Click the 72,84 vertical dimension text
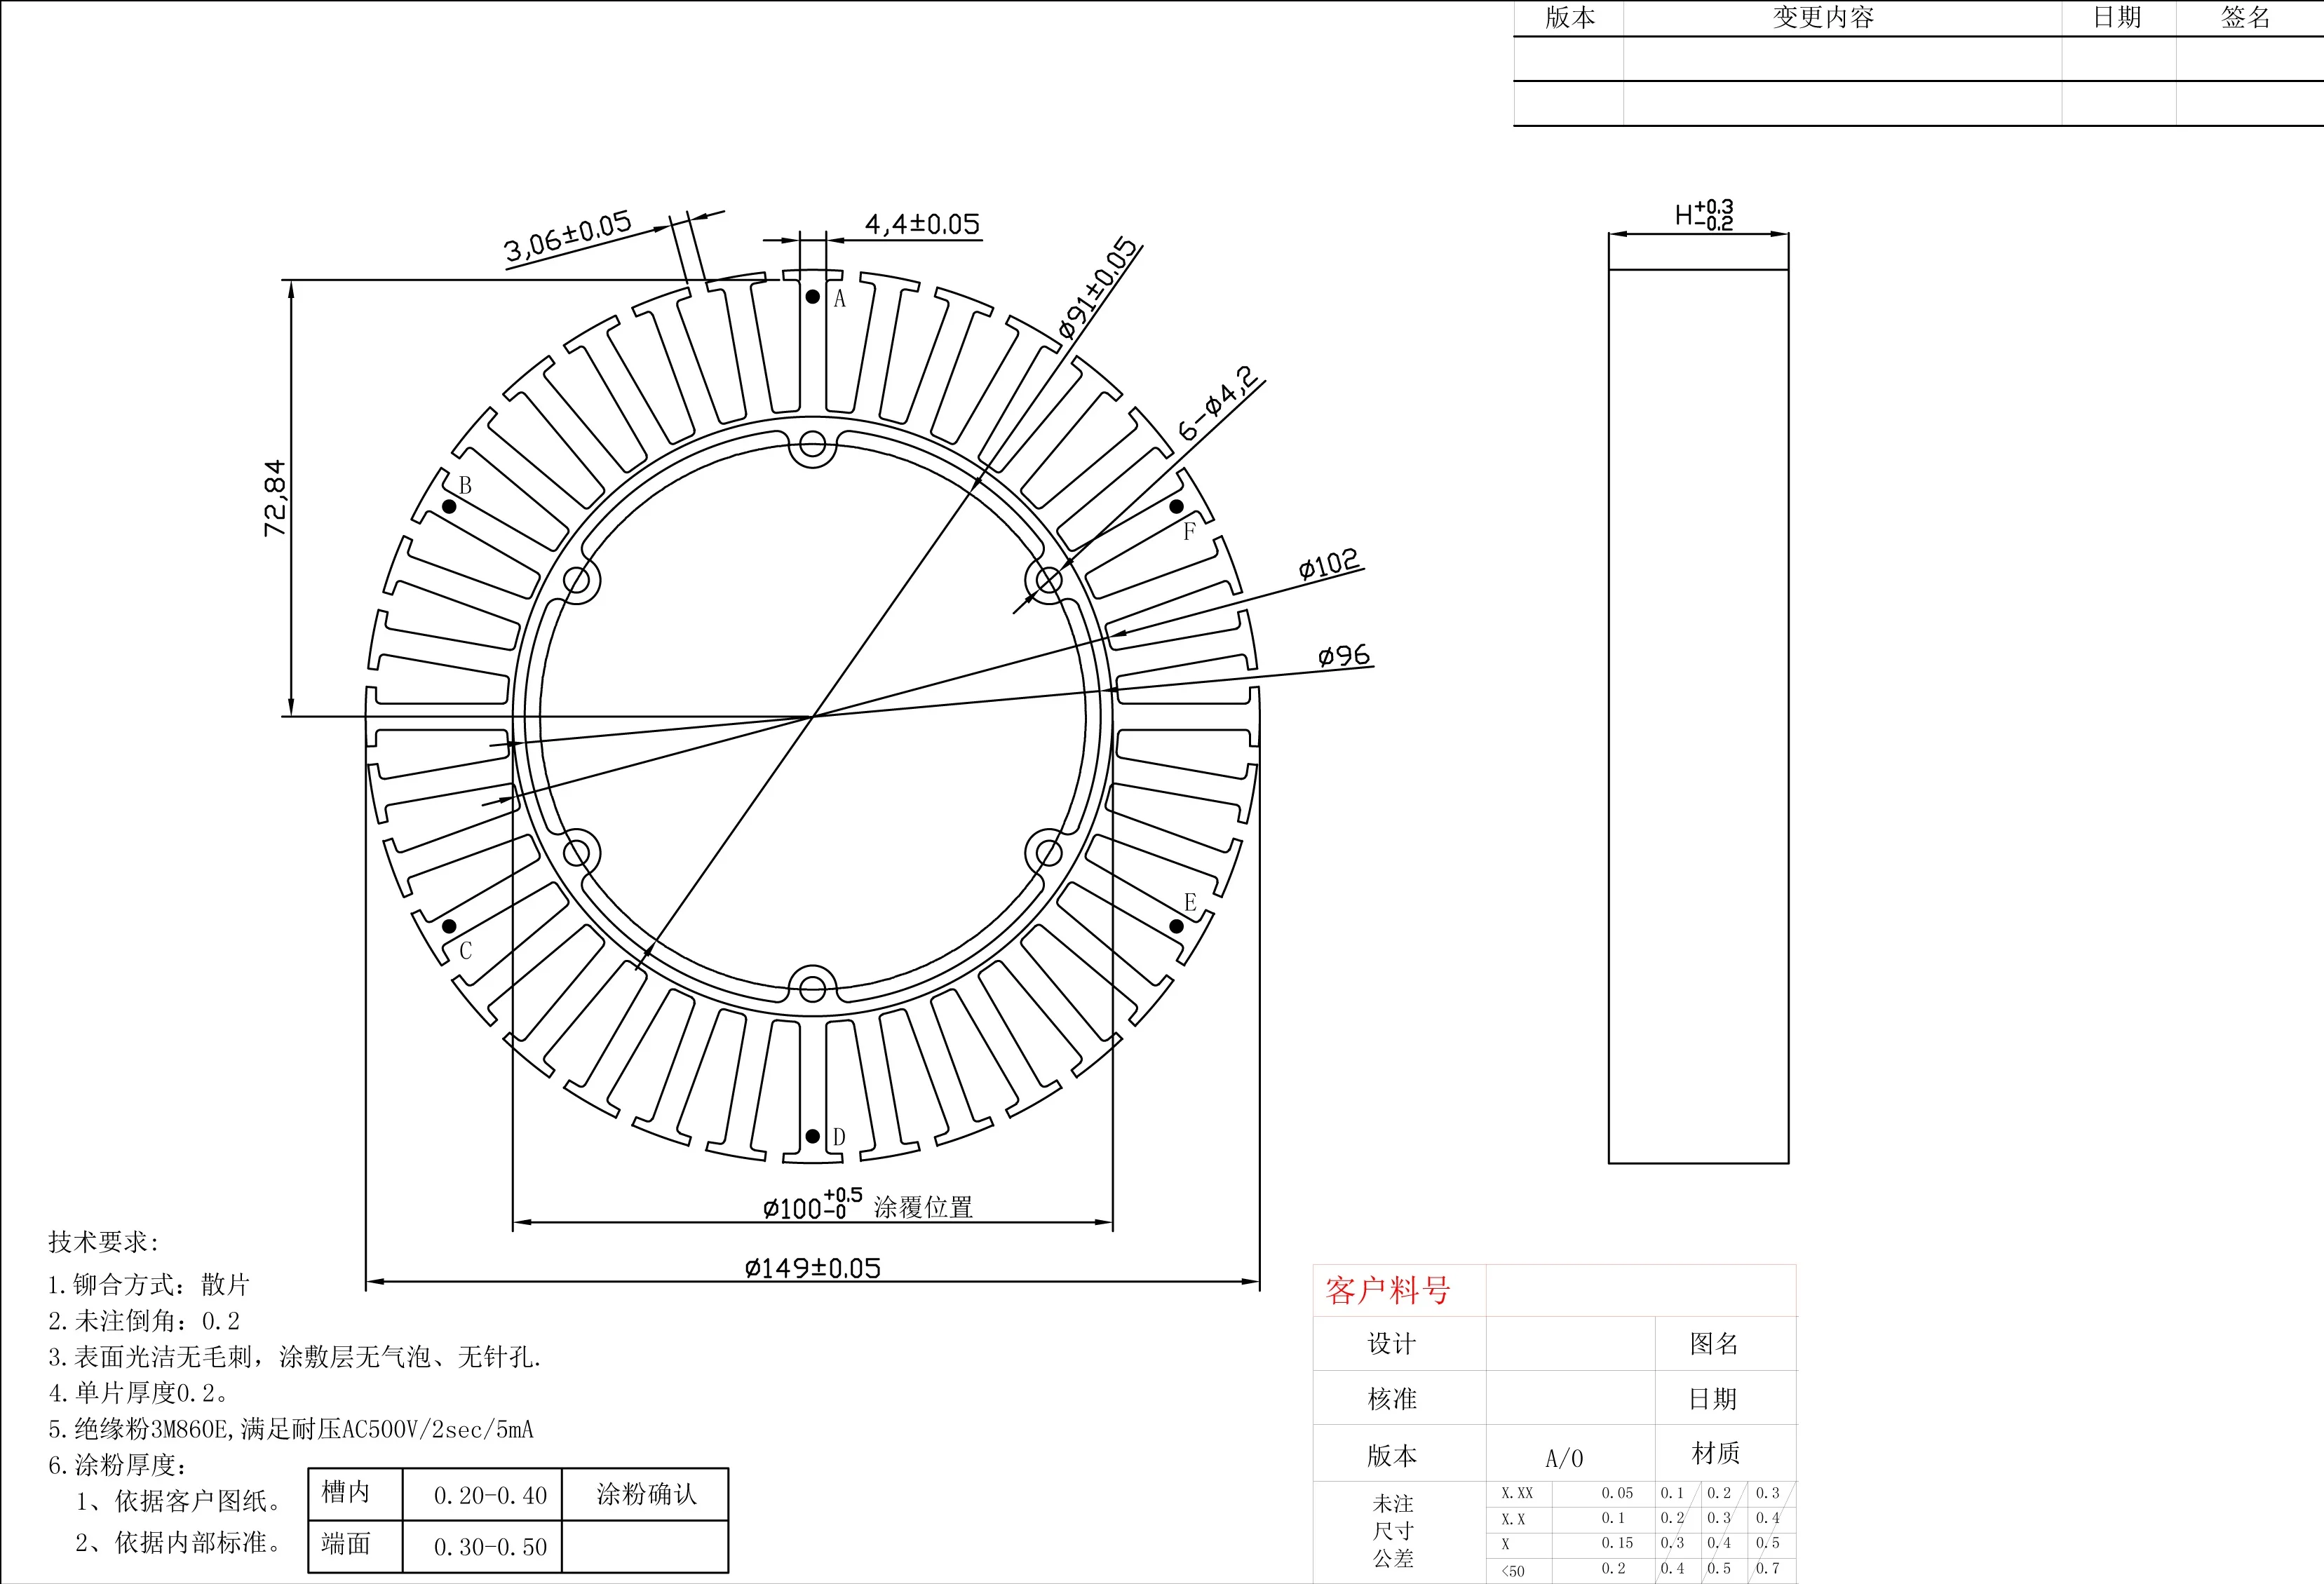2324x1584 pixels. click(x=275, y=498)
